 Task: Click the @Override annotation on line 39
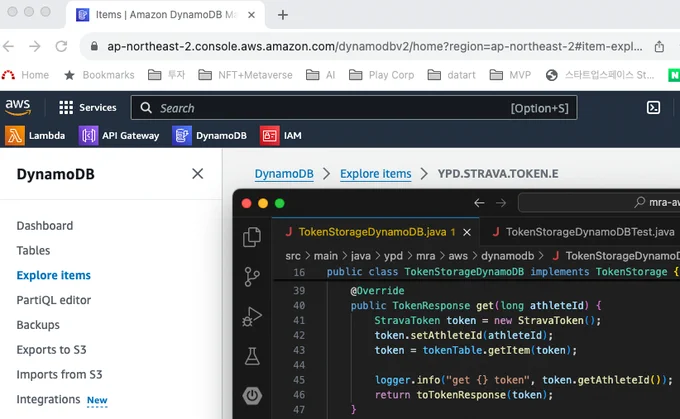click(377, 291)
